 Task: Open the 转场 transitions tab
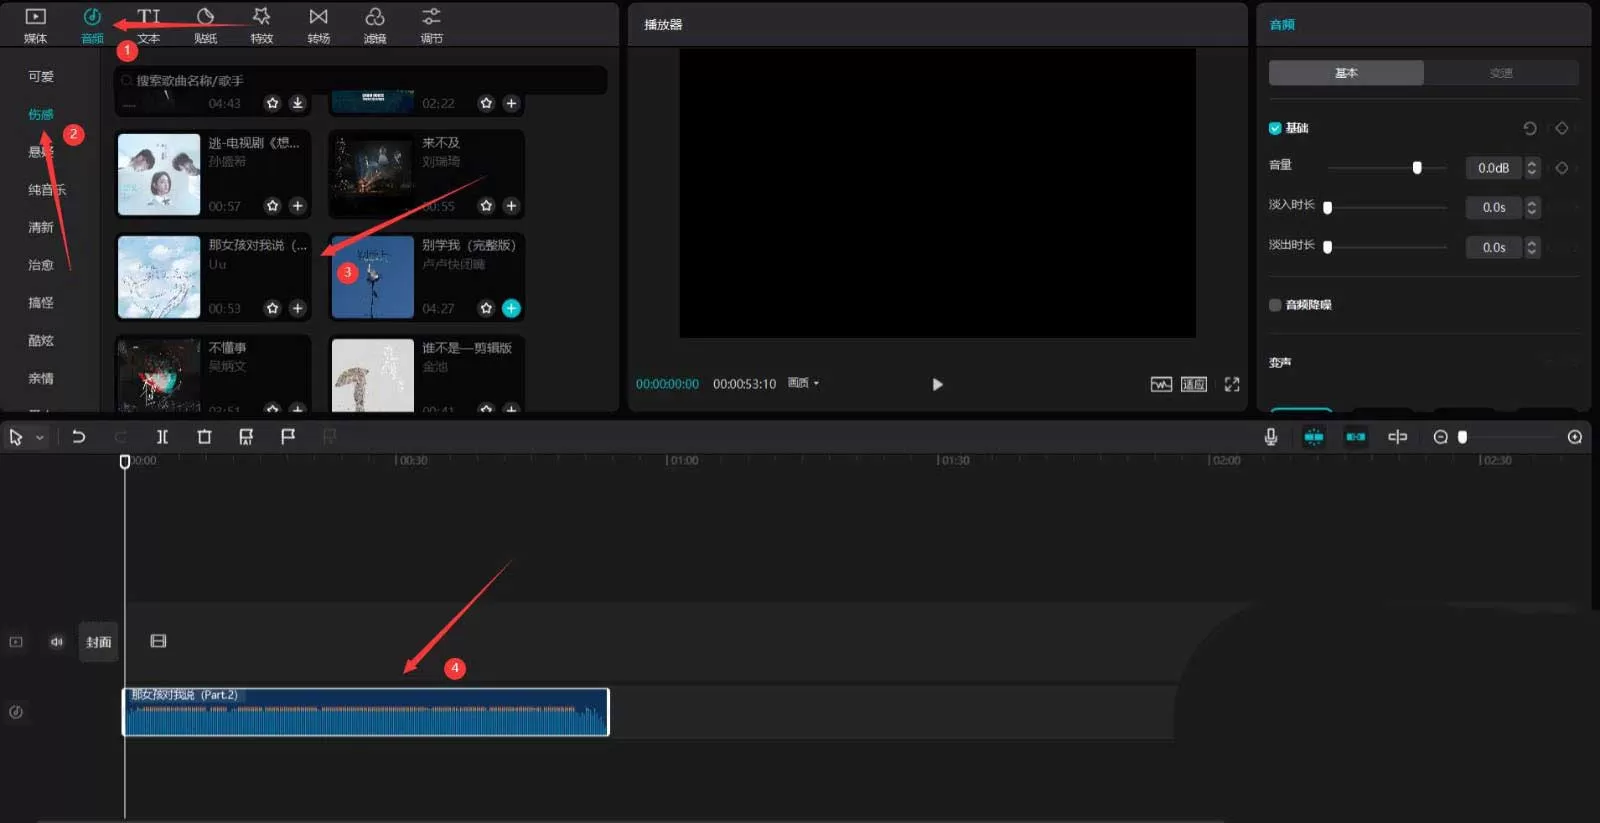pos(318,26)
